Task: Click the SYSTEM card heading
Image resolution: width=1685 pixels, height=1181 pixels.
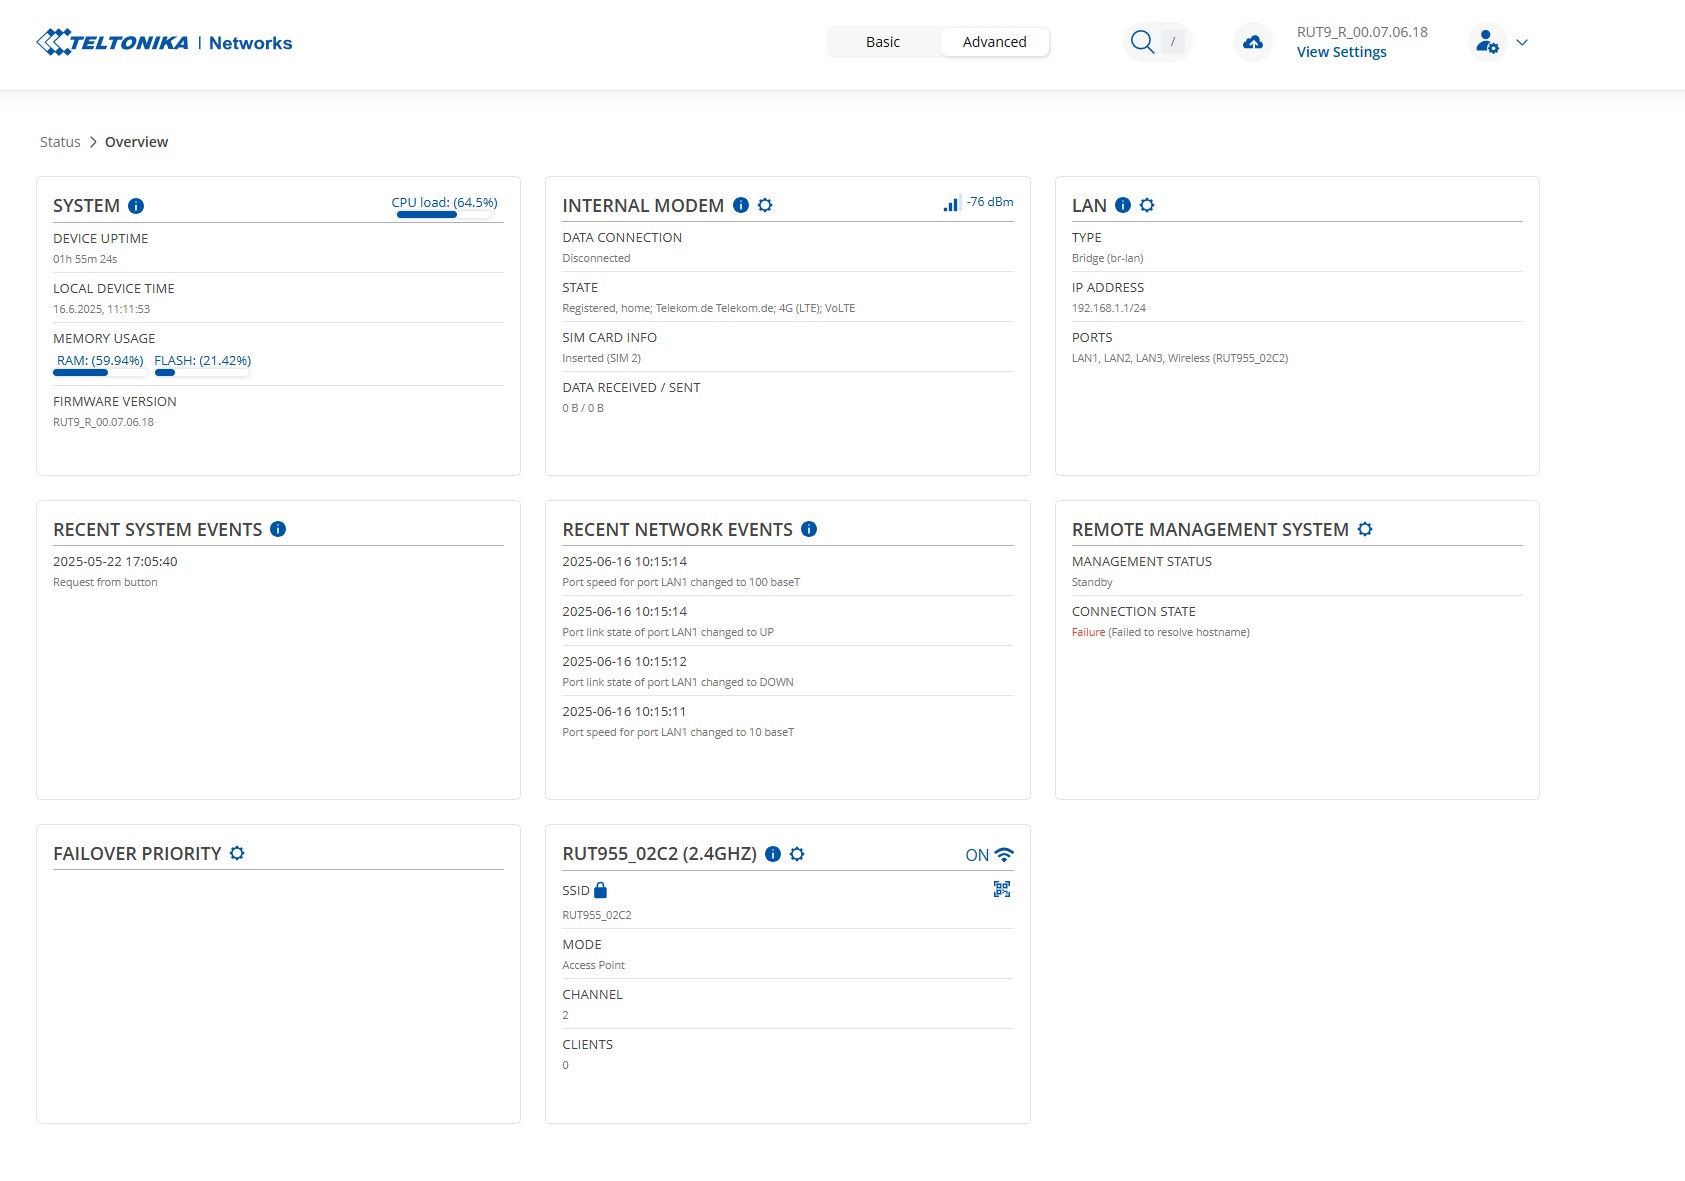Action: click(86, 206)
